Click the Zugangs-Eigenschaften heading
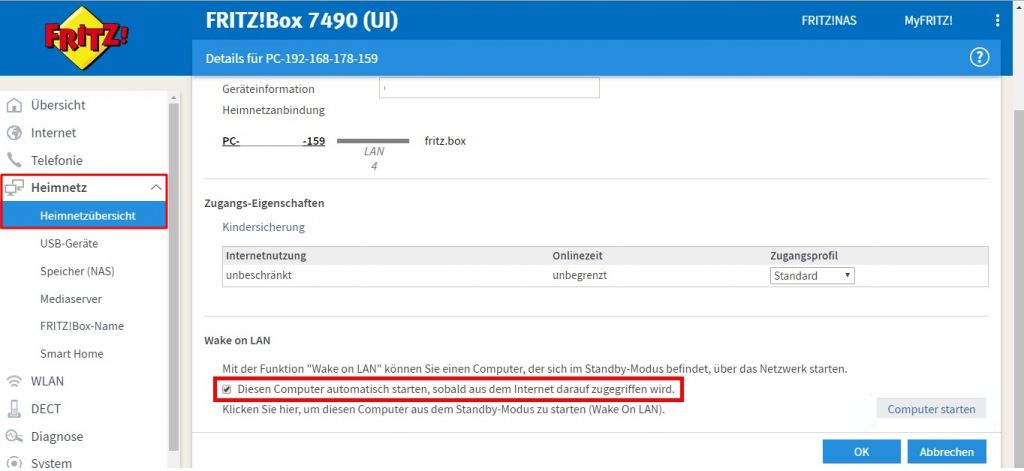Viewport: 1024px width, 471px height. pyautogui.click(x=264, y=203)
